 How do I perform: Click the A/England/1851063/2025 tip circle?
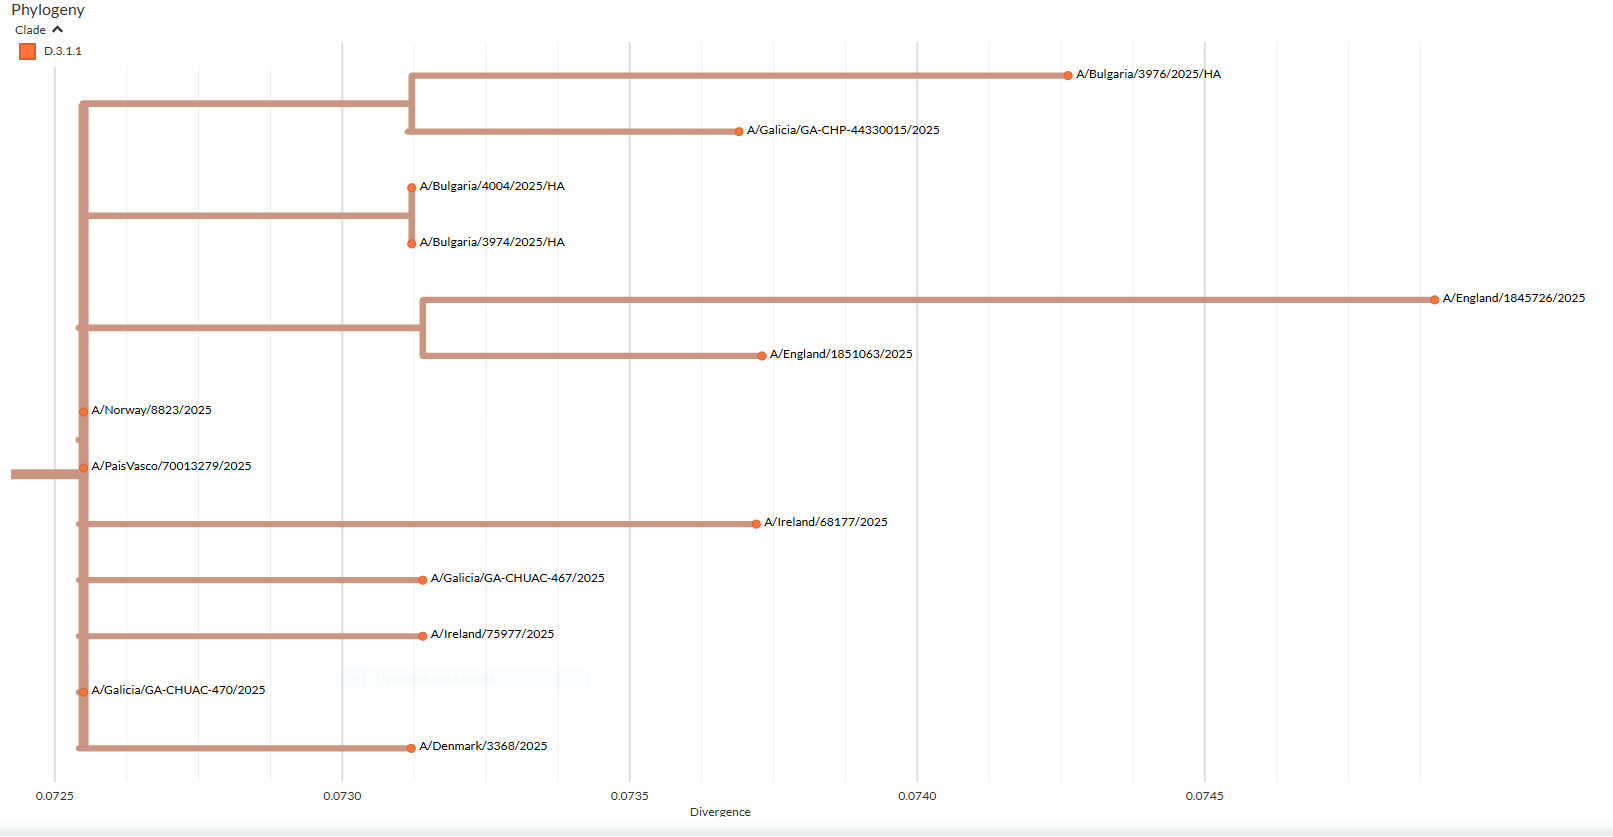pyautogui.click(x=762, y=355)
